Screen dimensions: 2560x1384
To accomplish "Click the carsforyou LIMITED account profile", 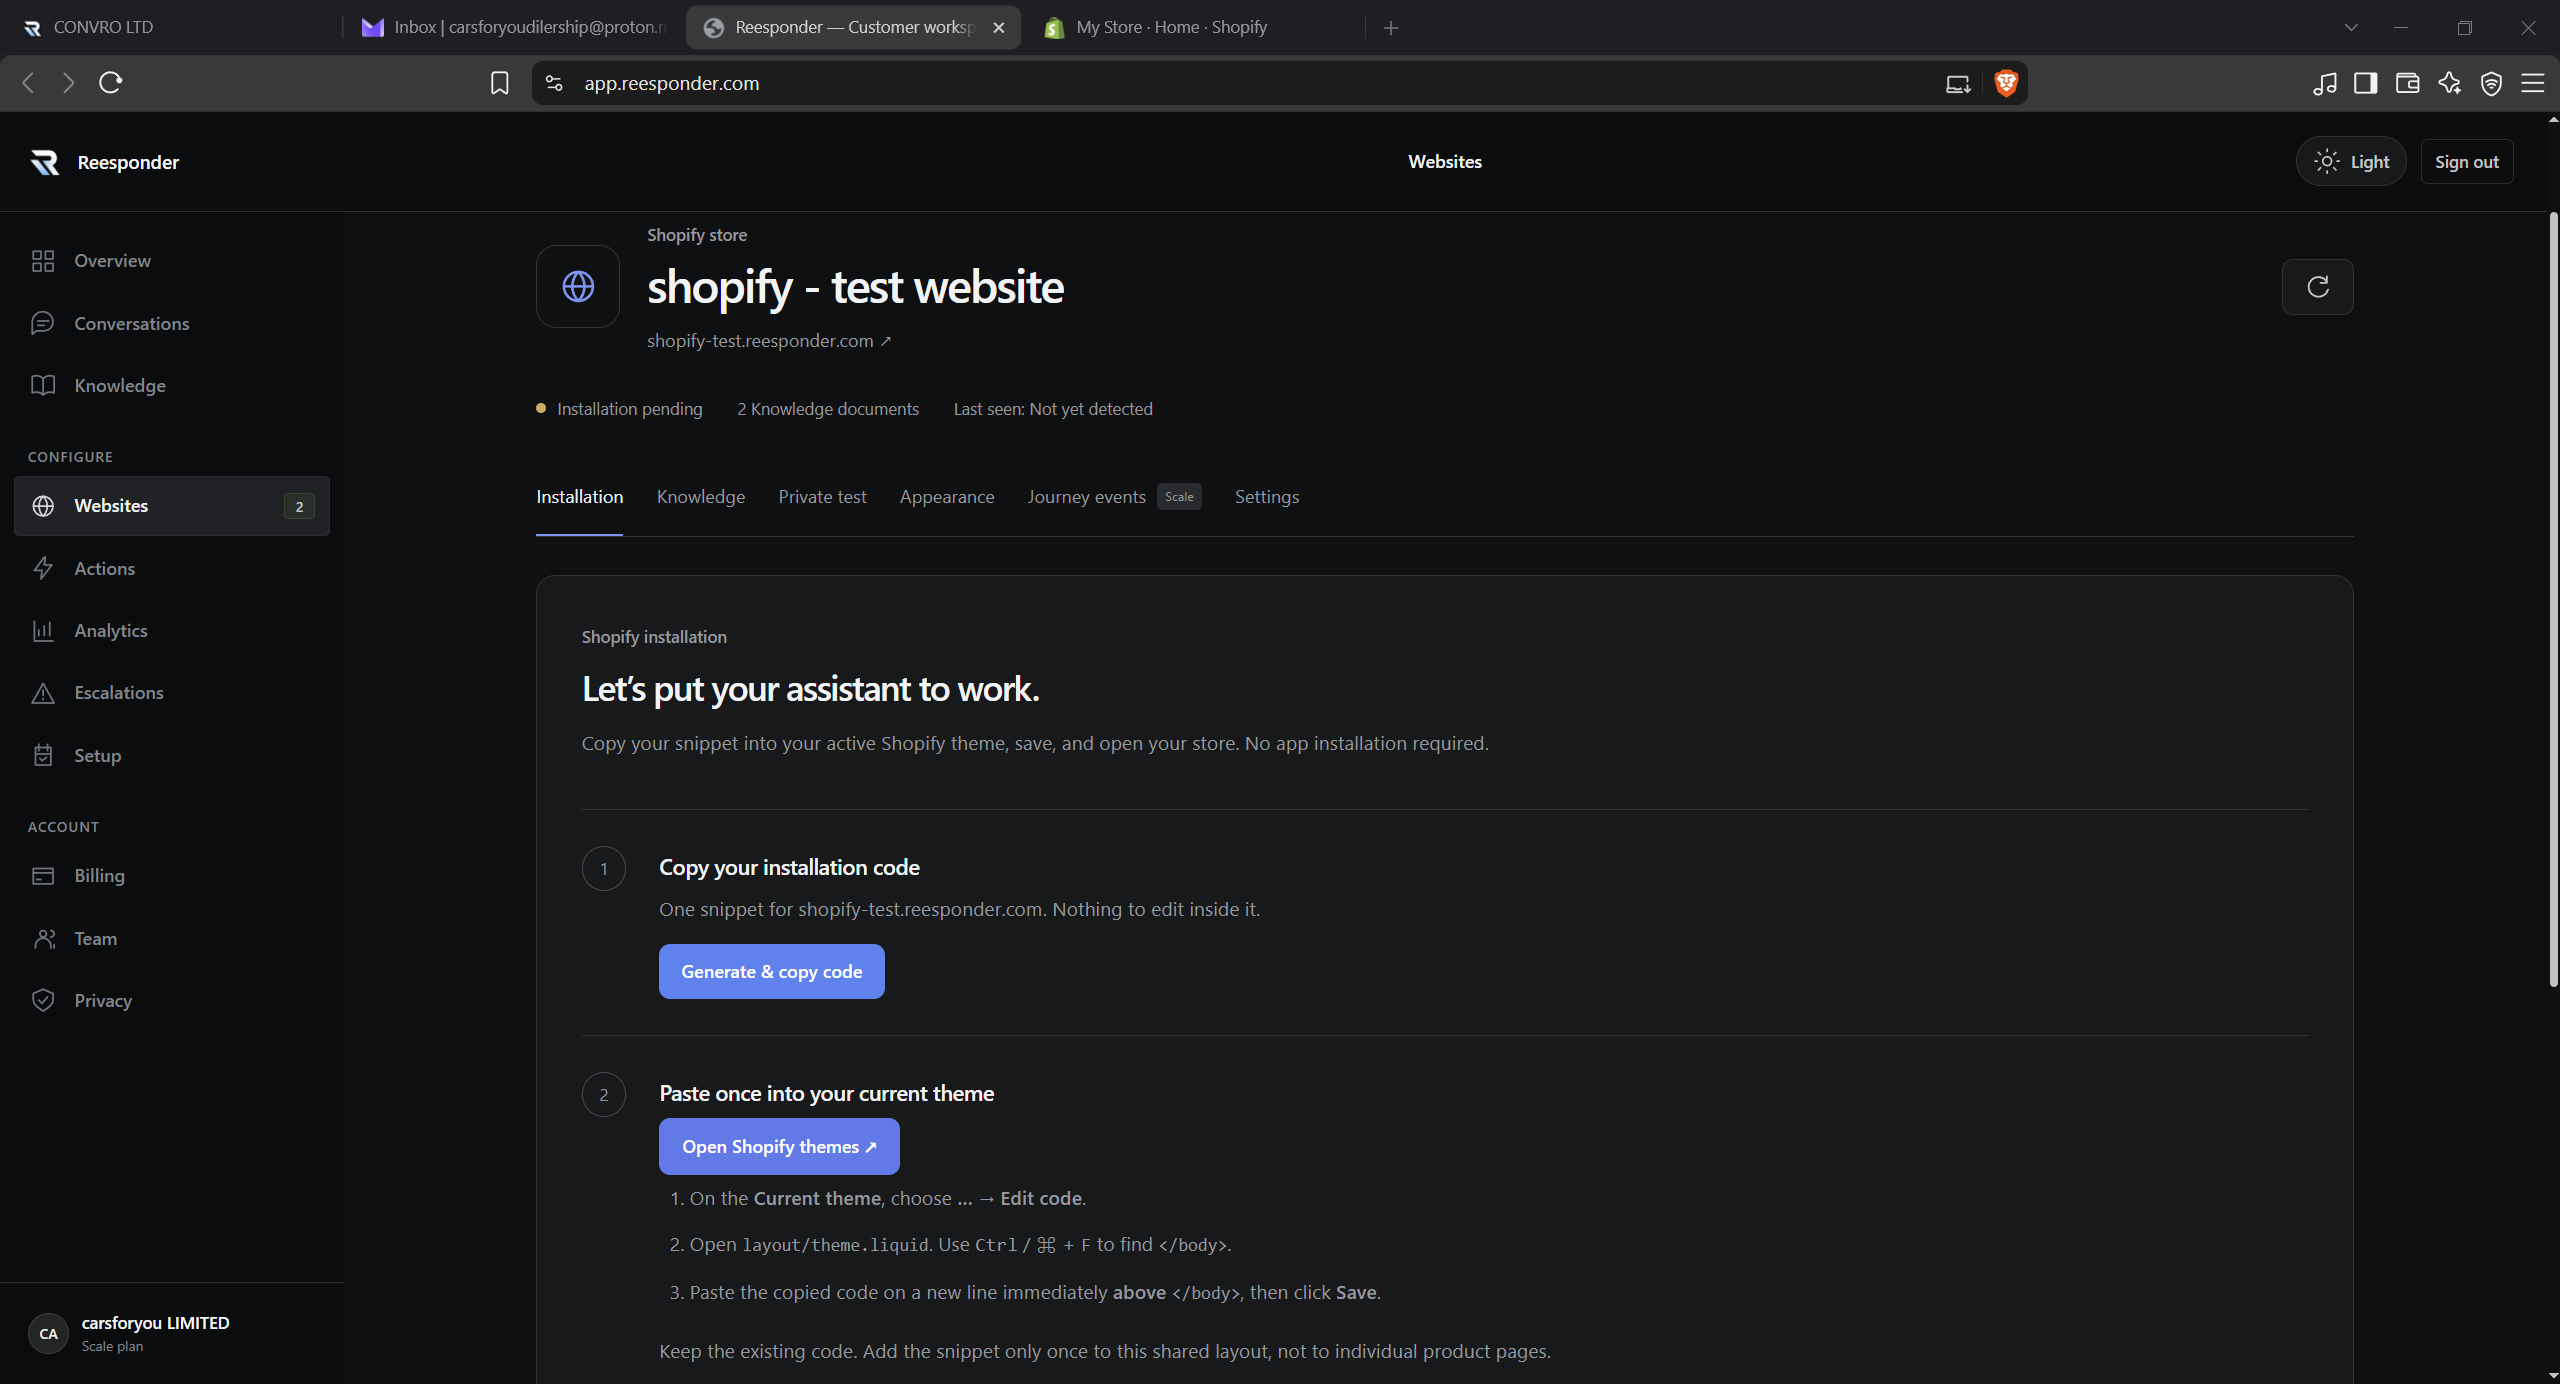I will [172, 1333].
